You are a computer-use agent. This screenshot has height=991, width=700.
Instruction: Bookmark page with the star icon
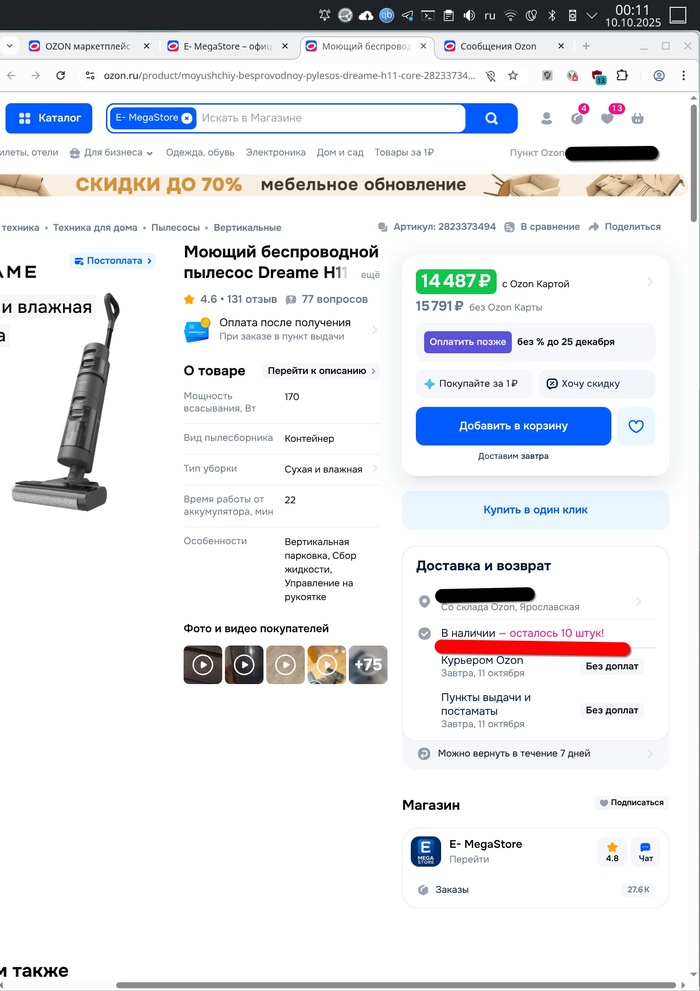click(513, 76)
